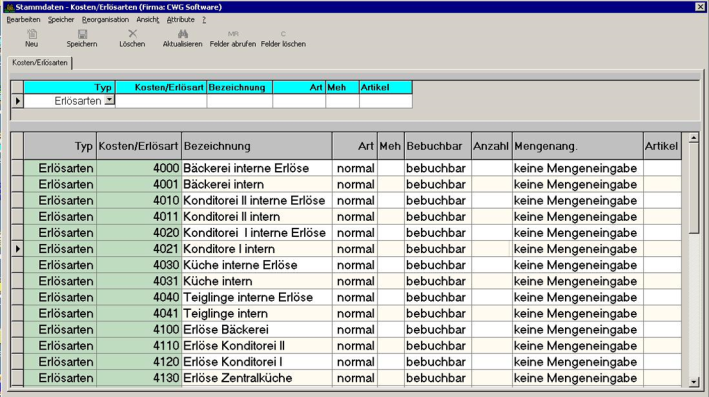Click the Mengenang. column header
Viewport: 709px width, 397px height.
tap(577, 146)
